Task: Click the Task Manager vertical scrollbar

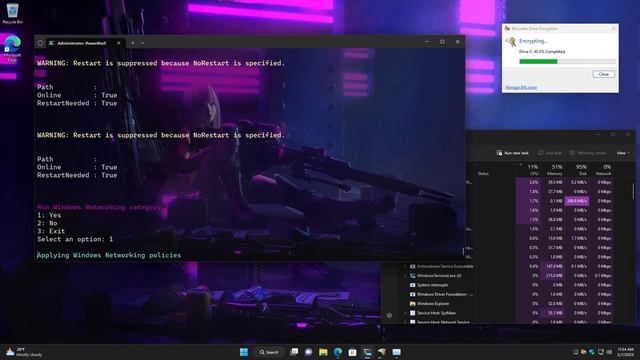Action: click(x=633, y=192)
